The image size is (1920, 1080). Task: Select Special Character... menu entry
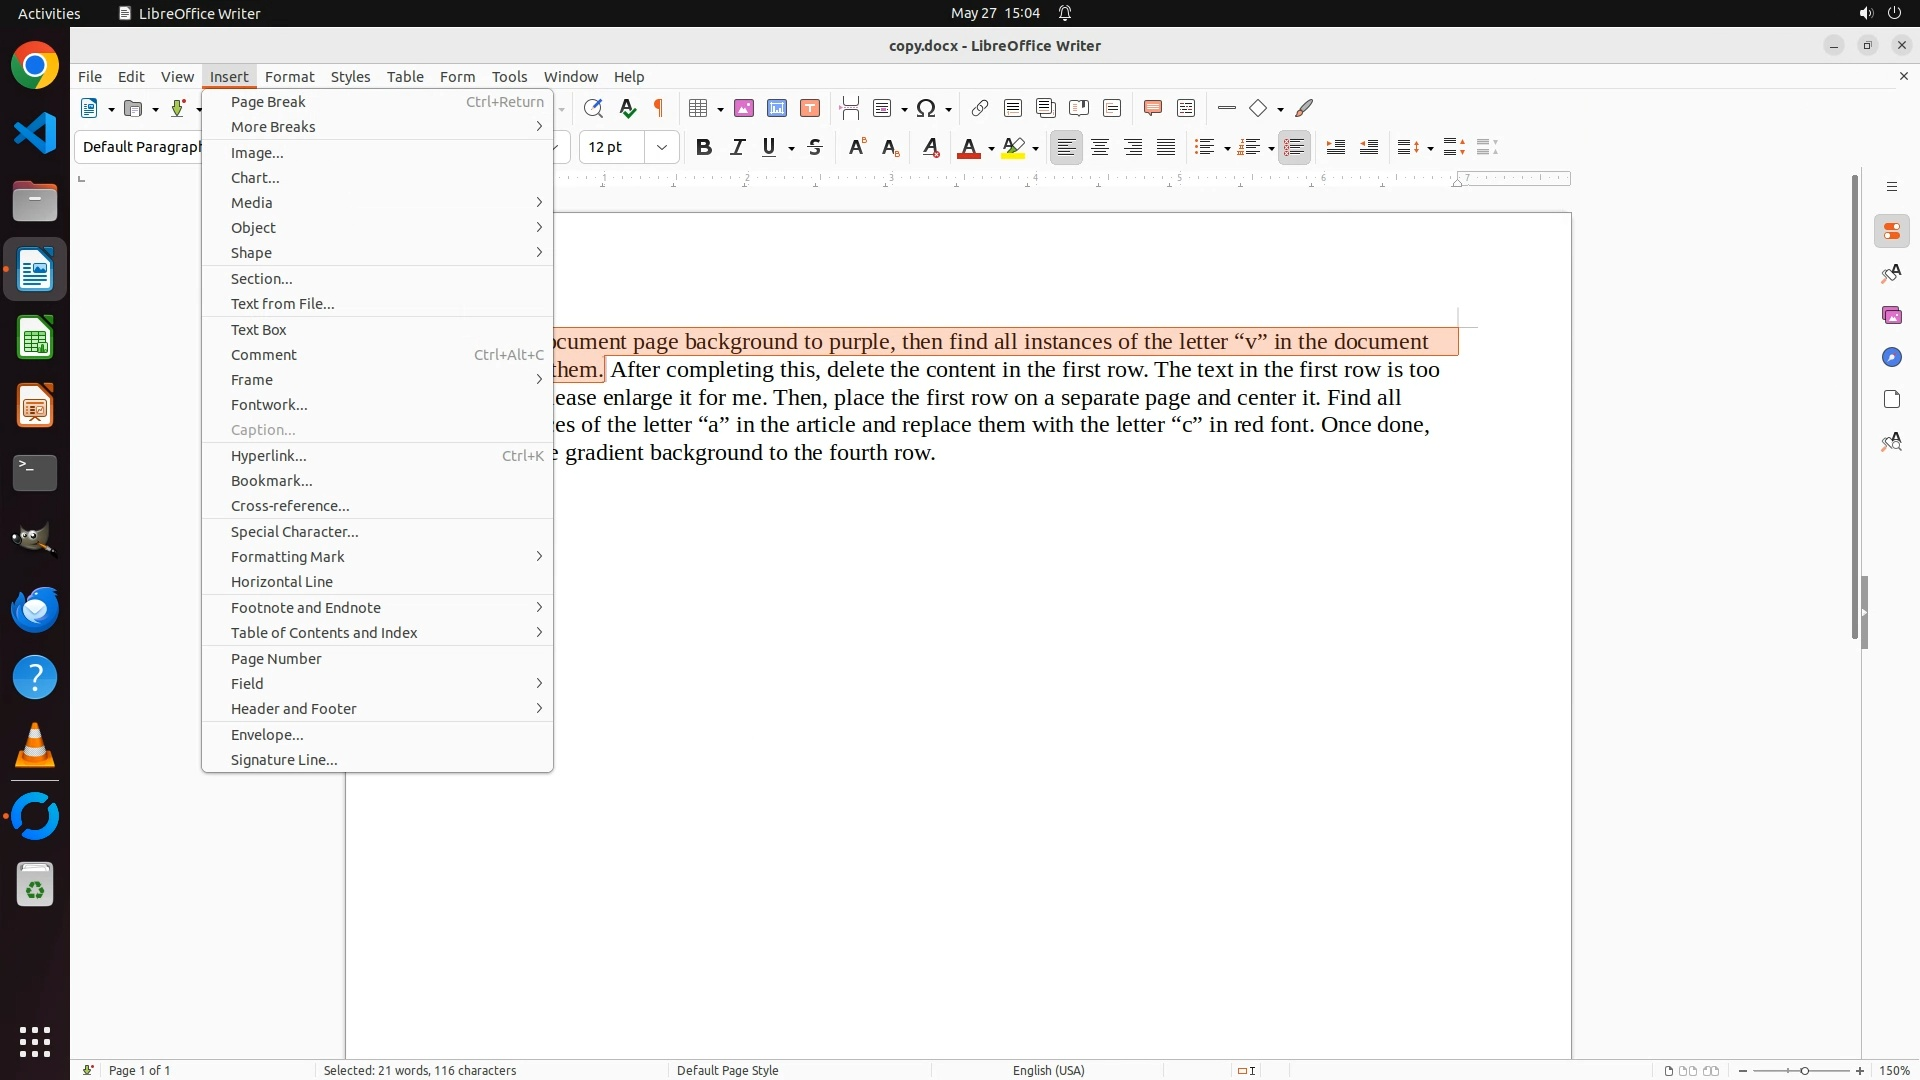294,532
